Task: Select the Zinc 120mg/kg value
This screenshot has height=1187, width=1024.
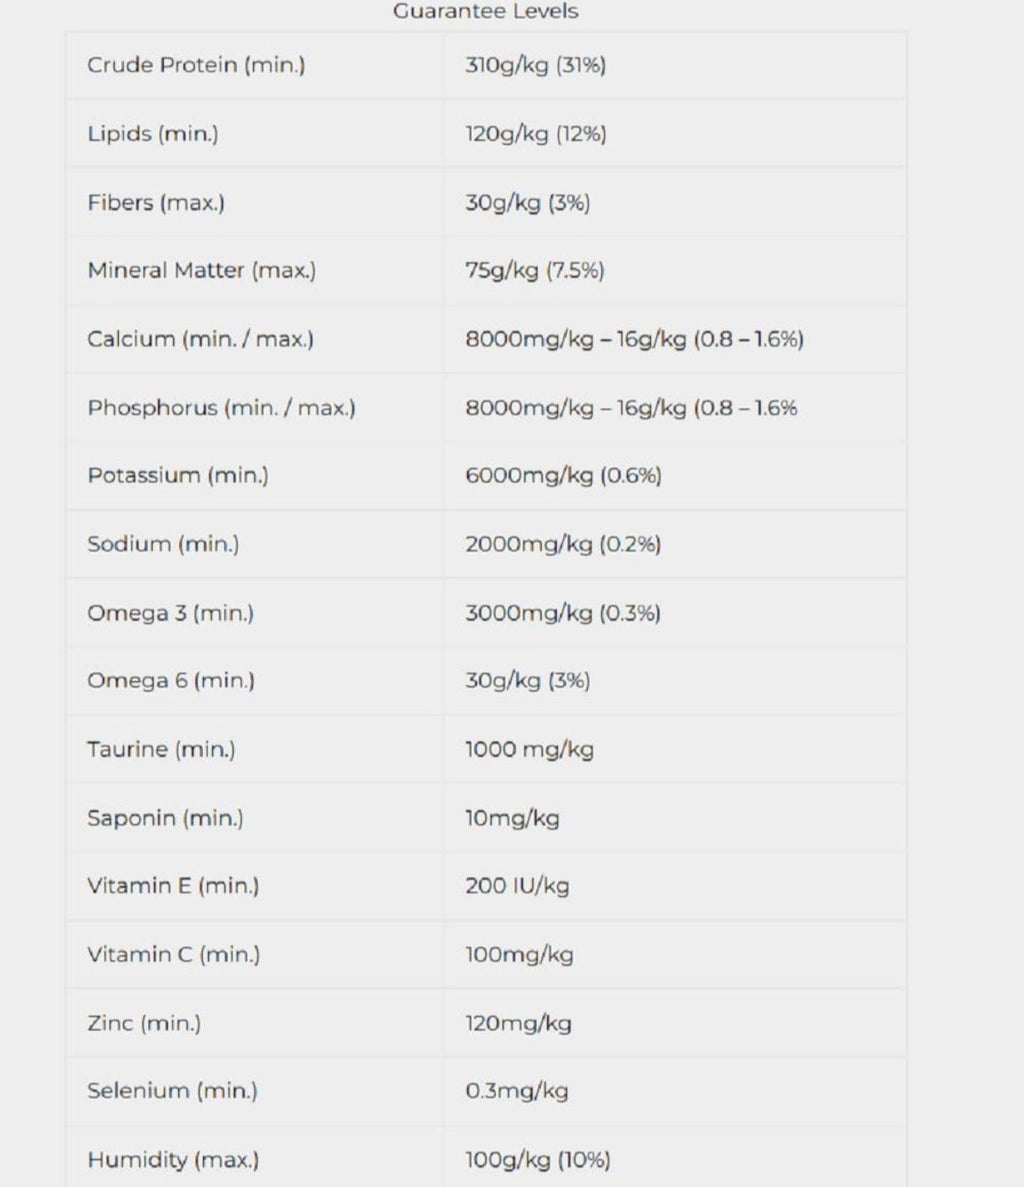Action: pyautogui.click(x=518, y=1023)
